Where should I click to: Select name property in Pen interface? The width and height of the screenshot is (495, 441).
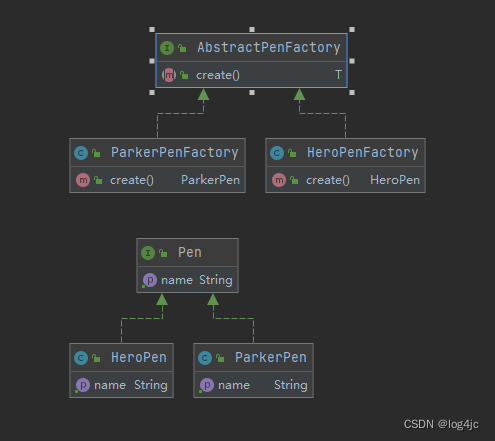[x=177, y=280]
